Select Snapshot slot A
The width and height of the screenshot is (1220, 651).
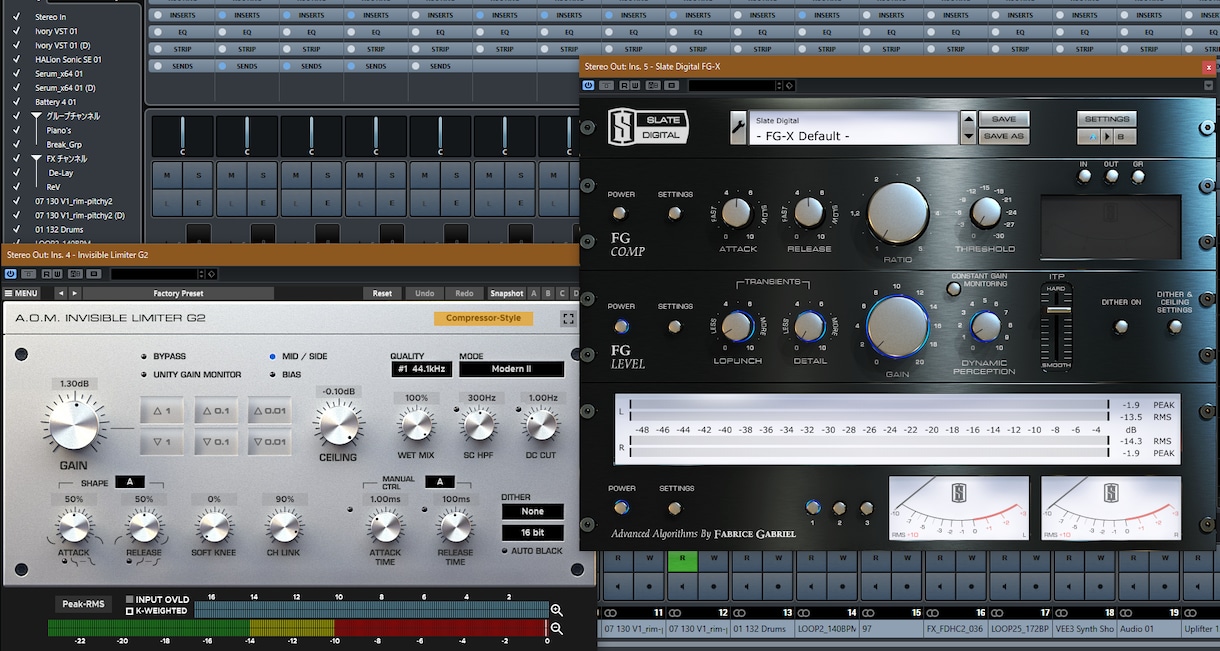pyautogui.click(x=534, y=293)
